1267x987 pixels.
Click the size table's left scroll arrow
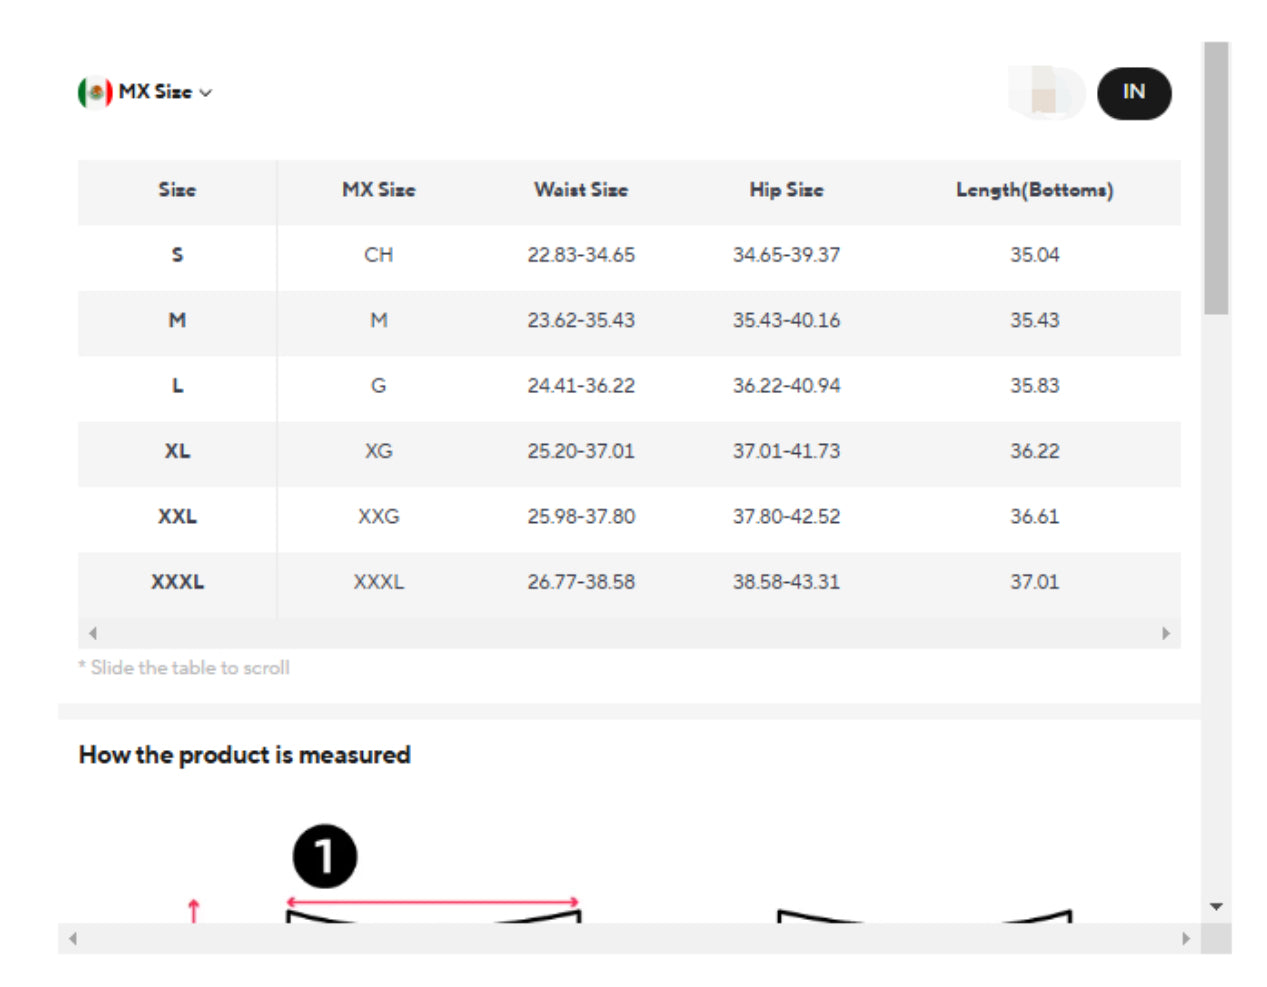(93, 633)
